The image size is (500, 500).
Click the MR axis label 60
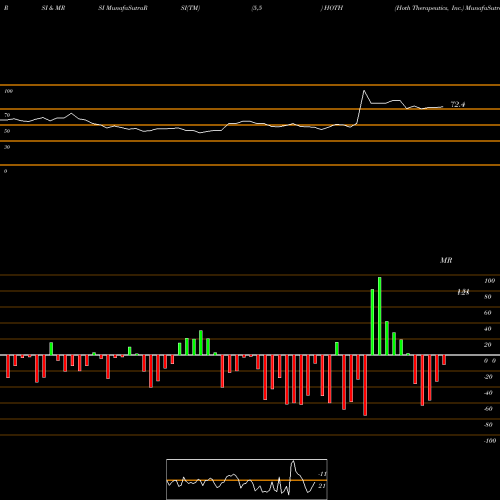click(488, 313)
